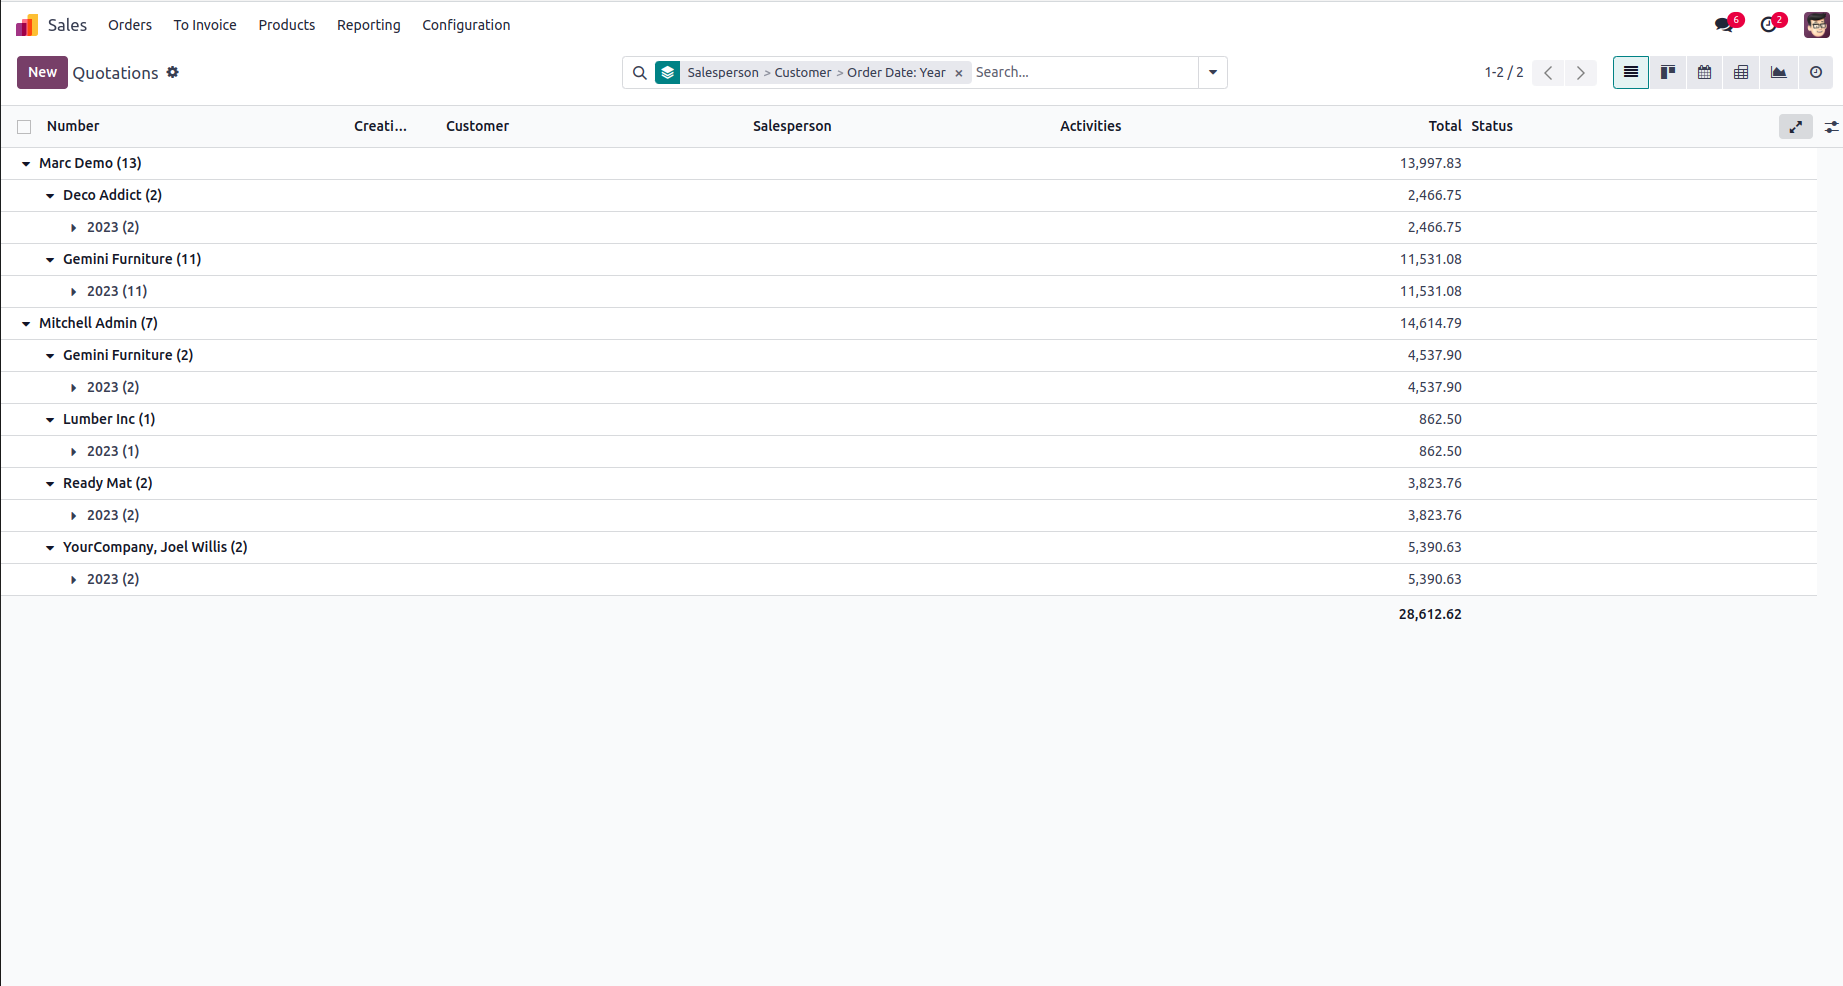Open the Orders menu
Image resolution: width=1843 pixels, height=986 pixels.
pos(130,25)
